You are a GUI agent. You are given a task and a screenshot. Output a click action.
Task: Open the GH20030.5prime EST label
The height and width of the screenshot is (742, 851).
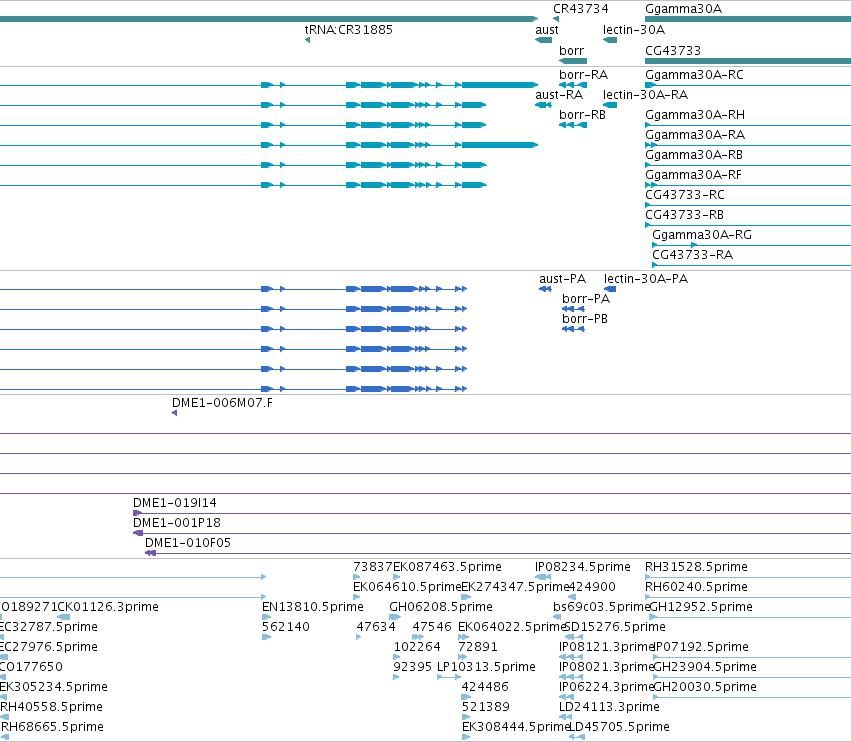pyautogui.click(x=705, y=687)
